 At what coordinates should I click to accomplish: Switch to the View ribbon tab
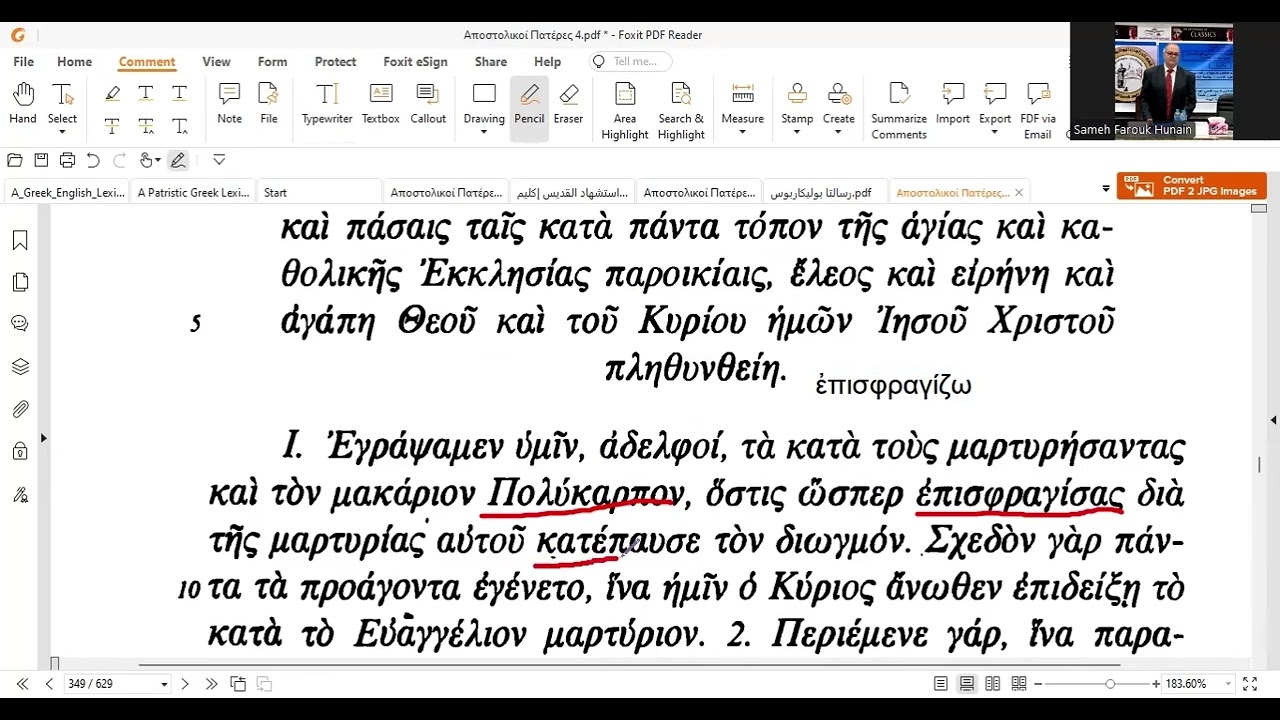[x=216, y=62]
